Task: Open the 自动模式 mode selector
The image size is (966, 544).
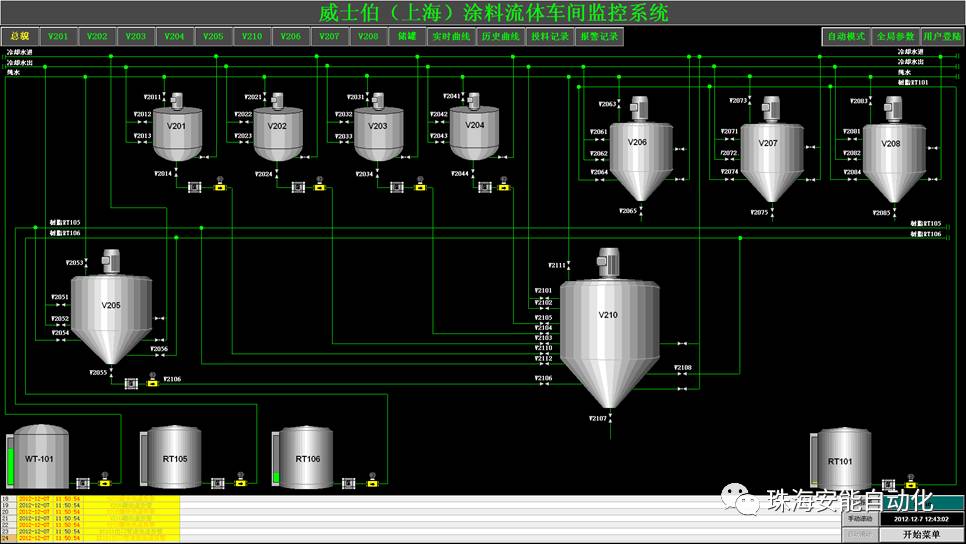Action: coord(846,37)
